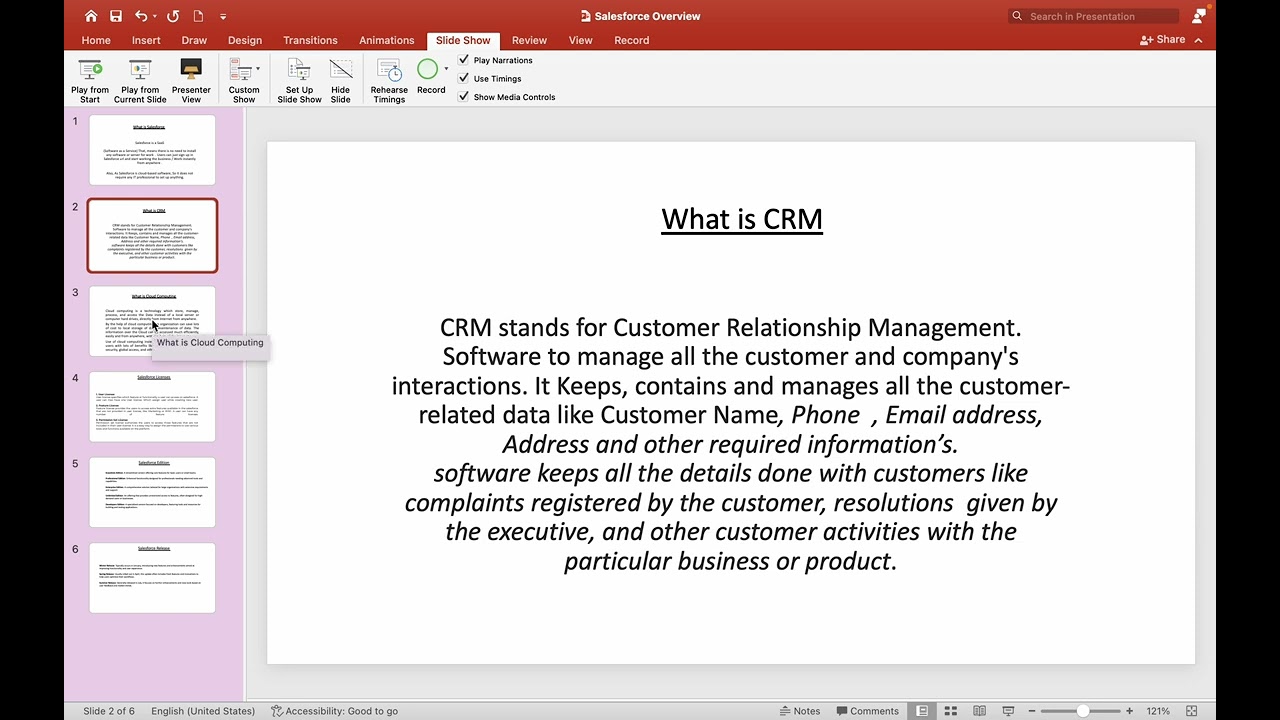Open the Record tab
The height and width of the screenshot is (720, 1280).
(x=632, y=40)
